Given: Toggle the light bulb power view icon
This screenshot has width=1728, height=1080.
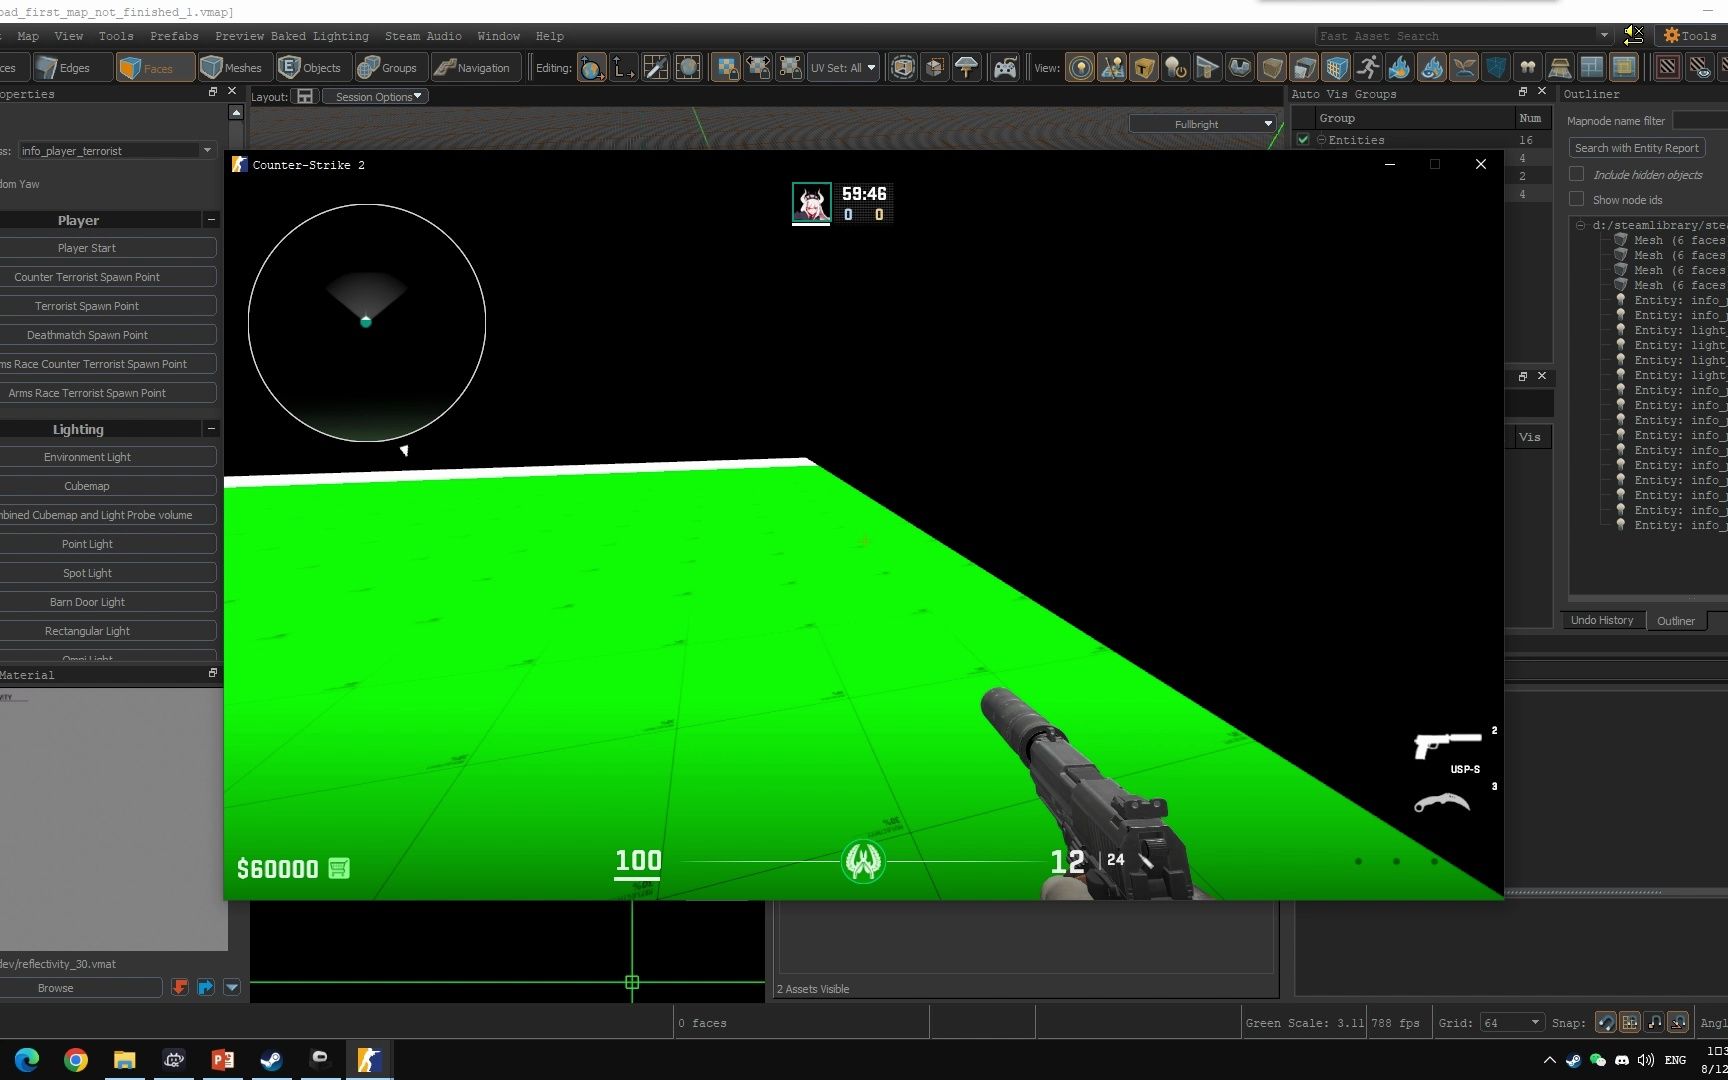Looking at the screenshot, I should [1176, 68].
